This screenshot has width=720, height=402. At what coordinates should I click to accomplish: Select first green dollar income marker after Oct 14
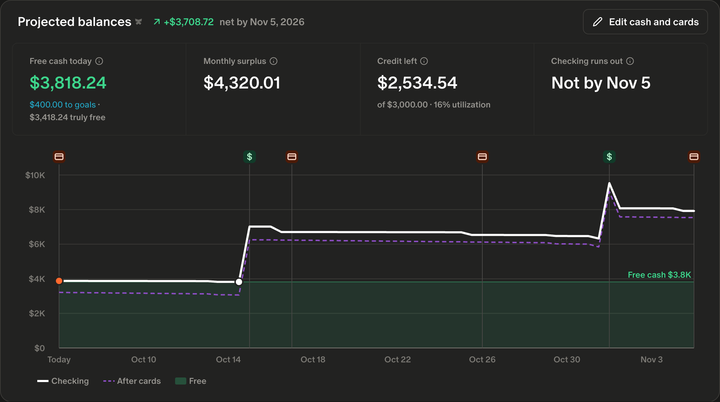coord(249,157)
